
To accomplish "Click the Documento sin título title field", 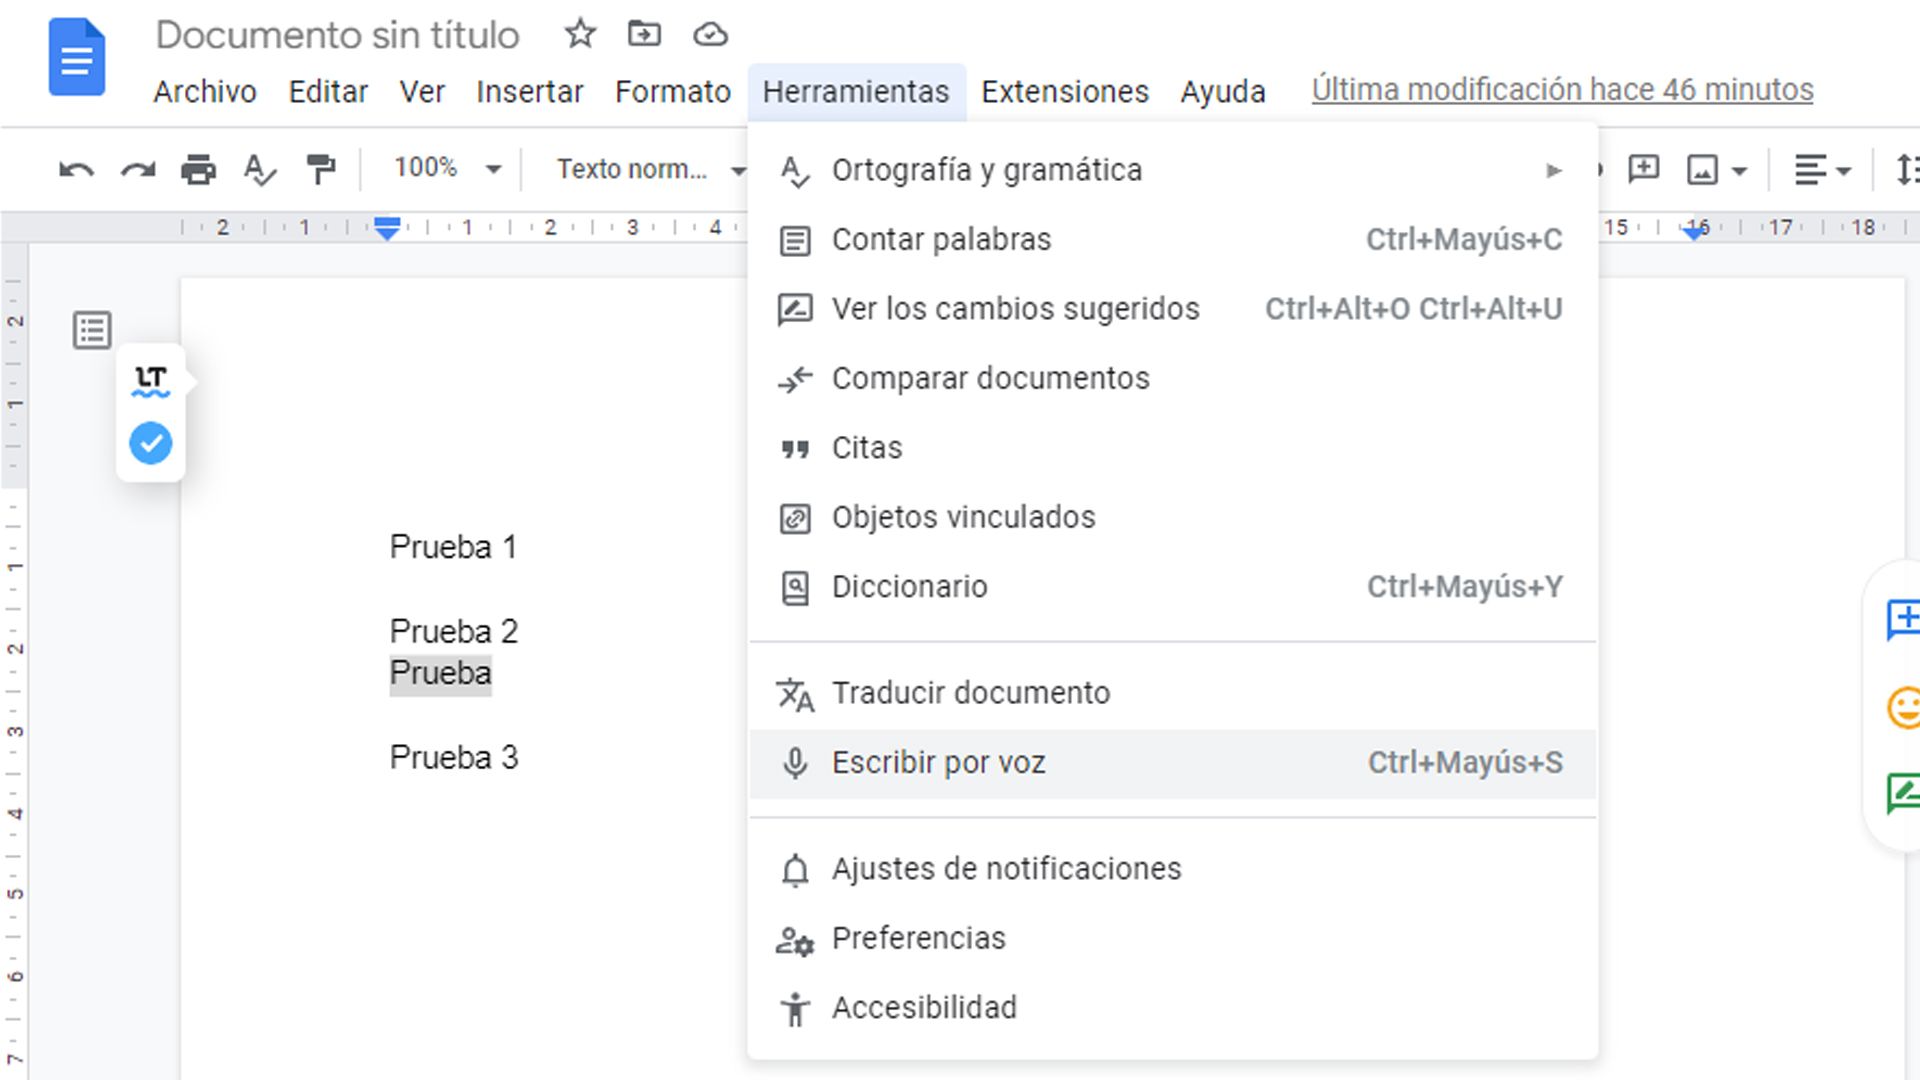I will [337, 33].
